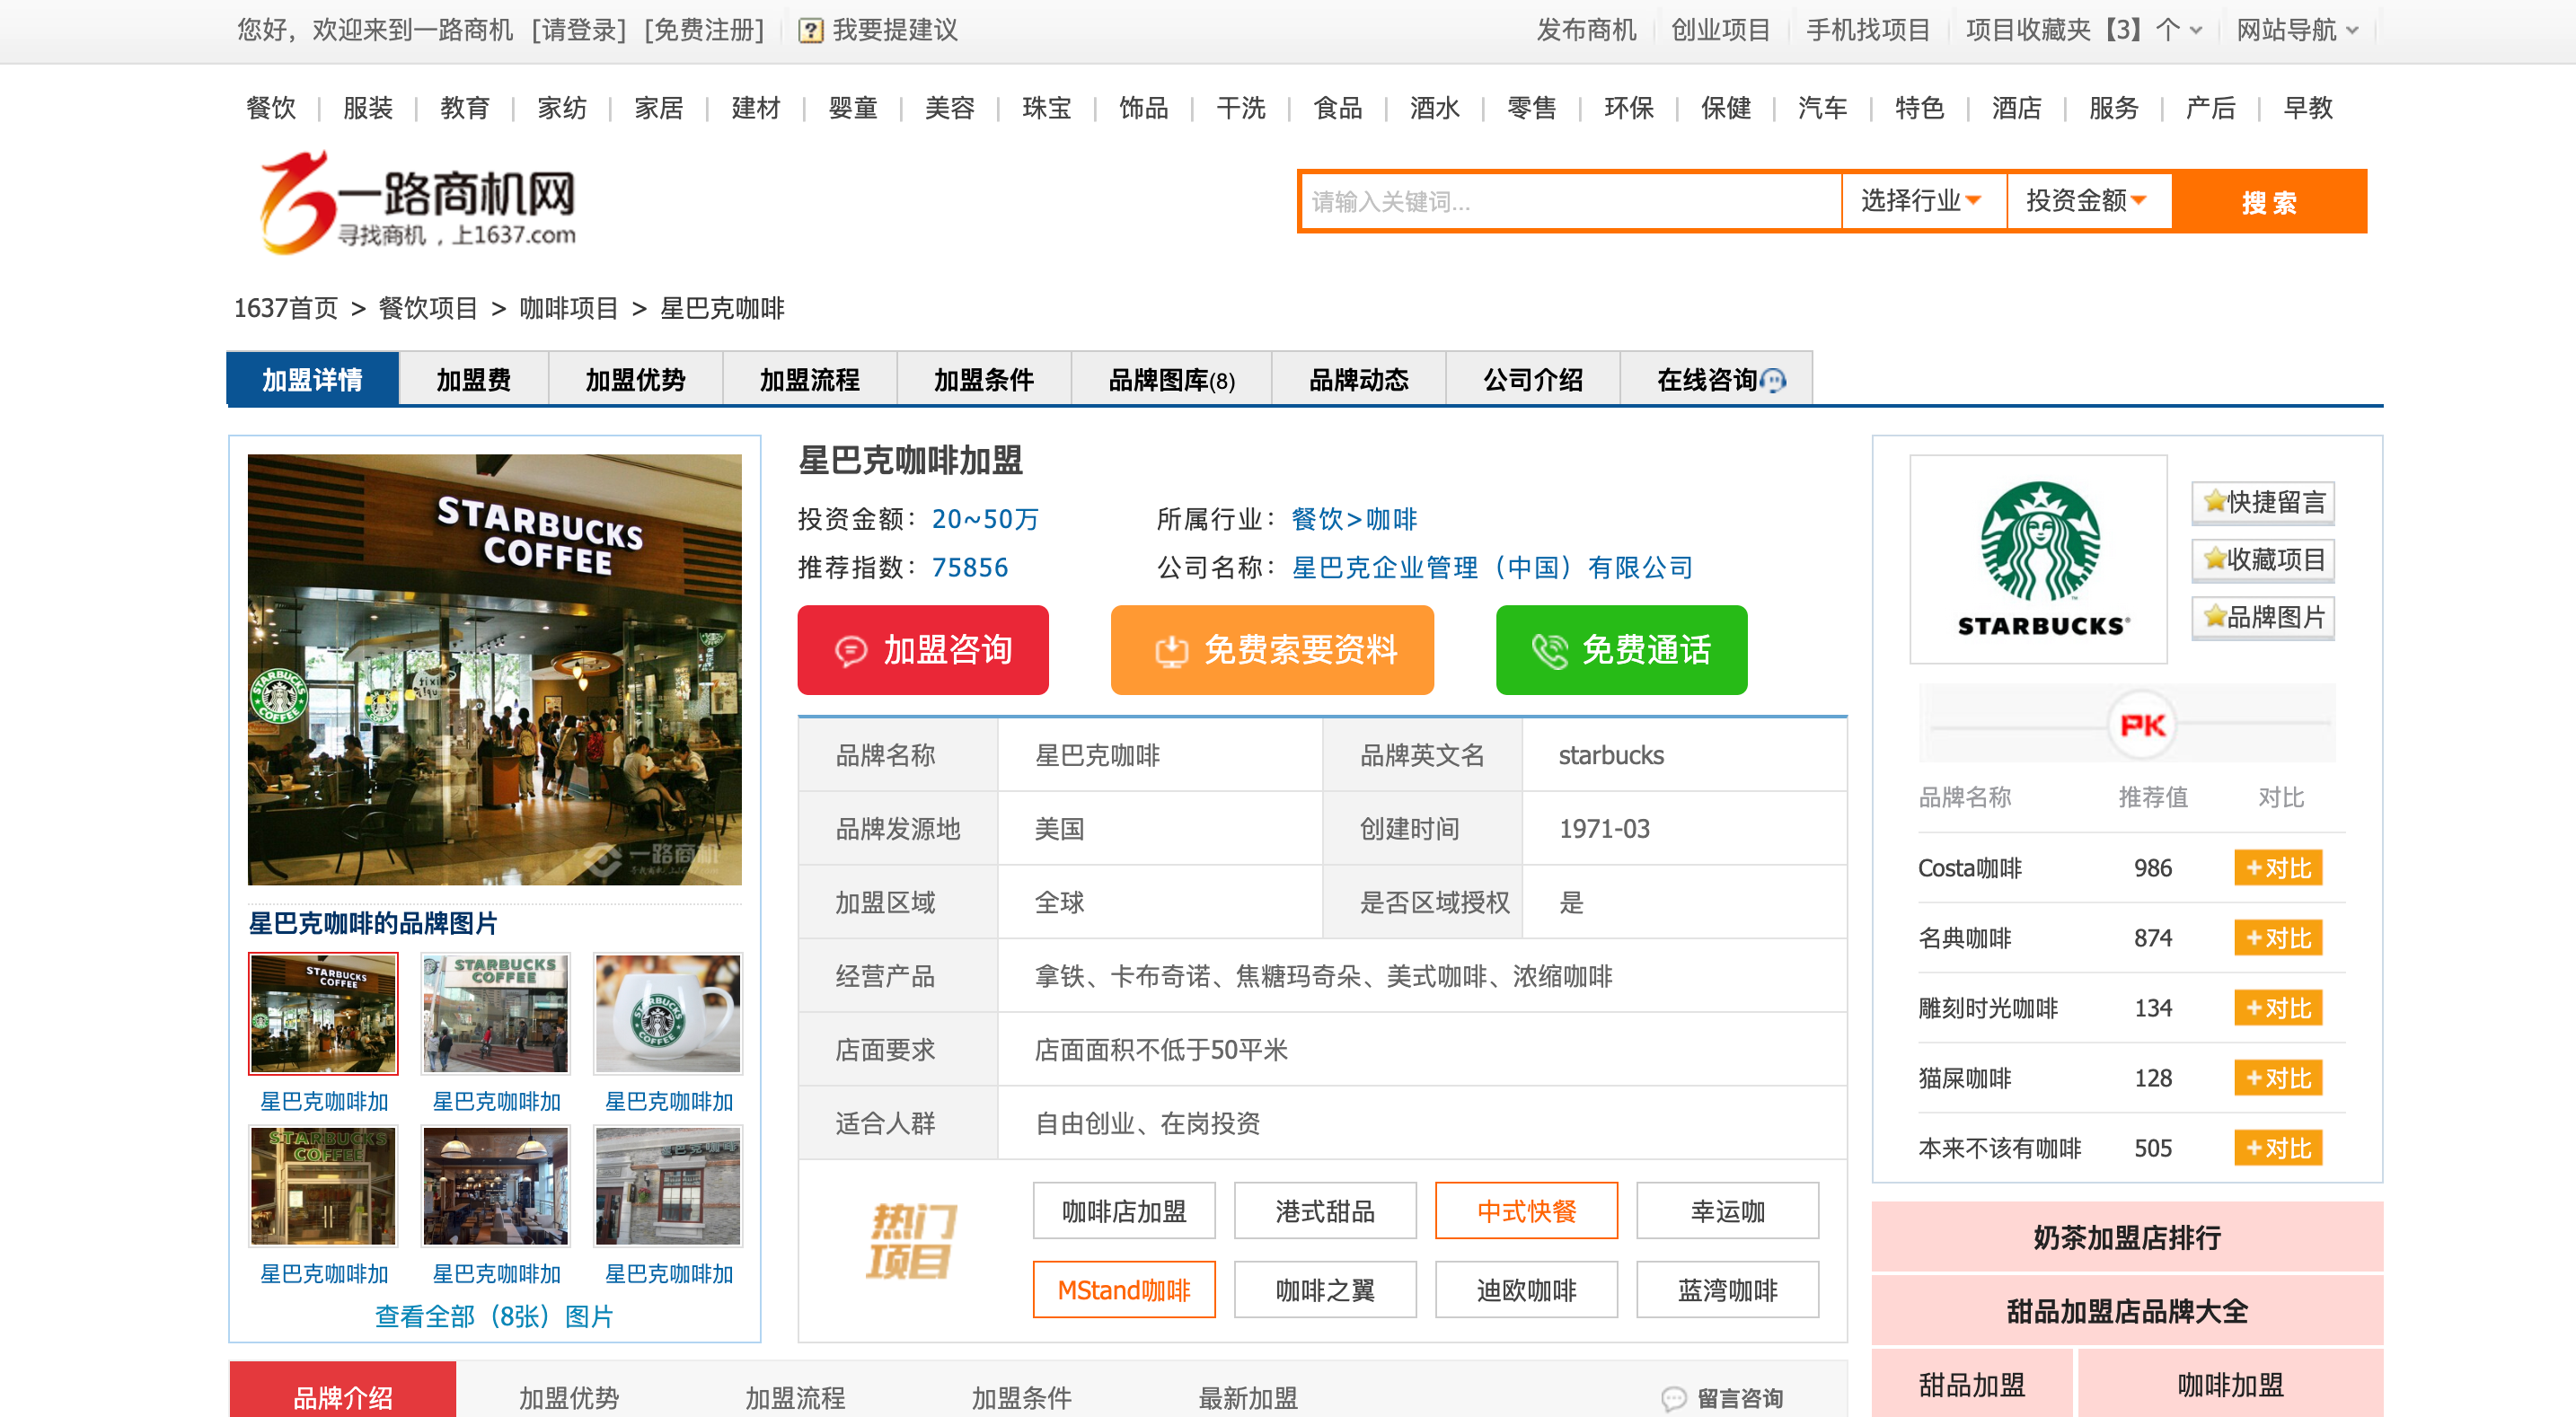Click the +对比 button for 雕刻时光咖啡

pos(2278,1008)
